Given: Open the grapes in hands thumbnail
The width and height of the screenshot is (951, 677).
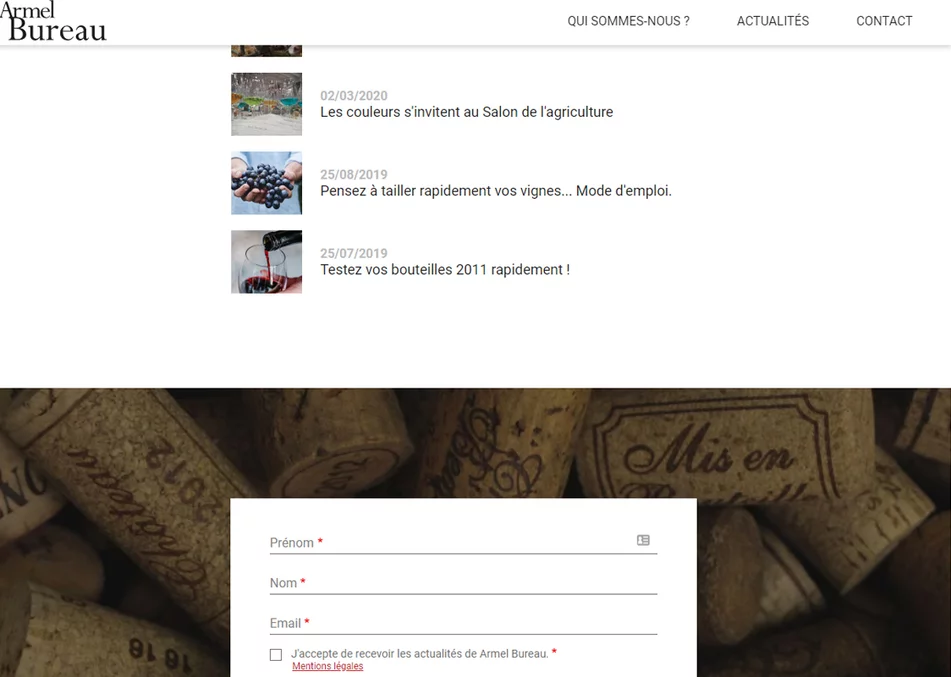Looking at the screenshot, I should pyautogui.click(x=266, y=183).
